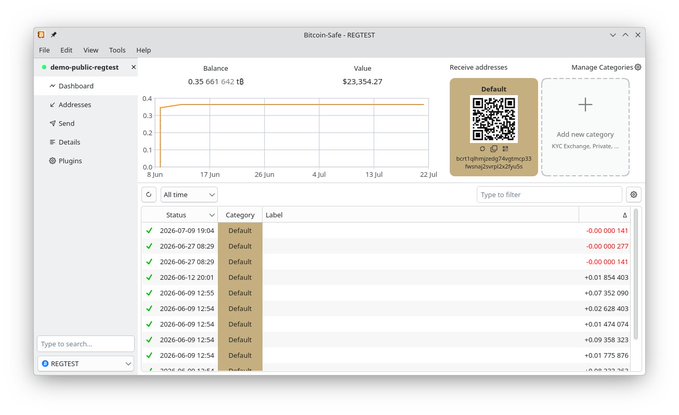Click the Default category cell of 2026-06-12 row
The width and height of the screenshot is (679, 415).
tap(240, 277)
